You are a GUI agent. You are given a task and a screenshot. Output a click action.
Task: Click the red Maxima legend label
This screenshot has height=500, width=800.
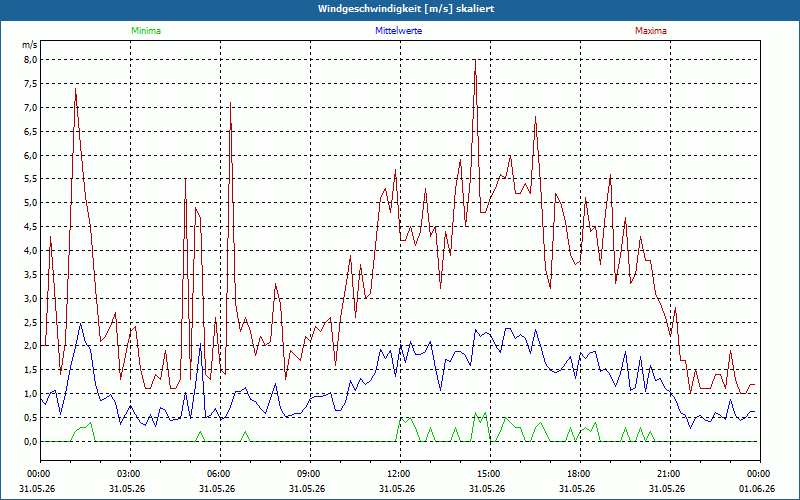651,31
